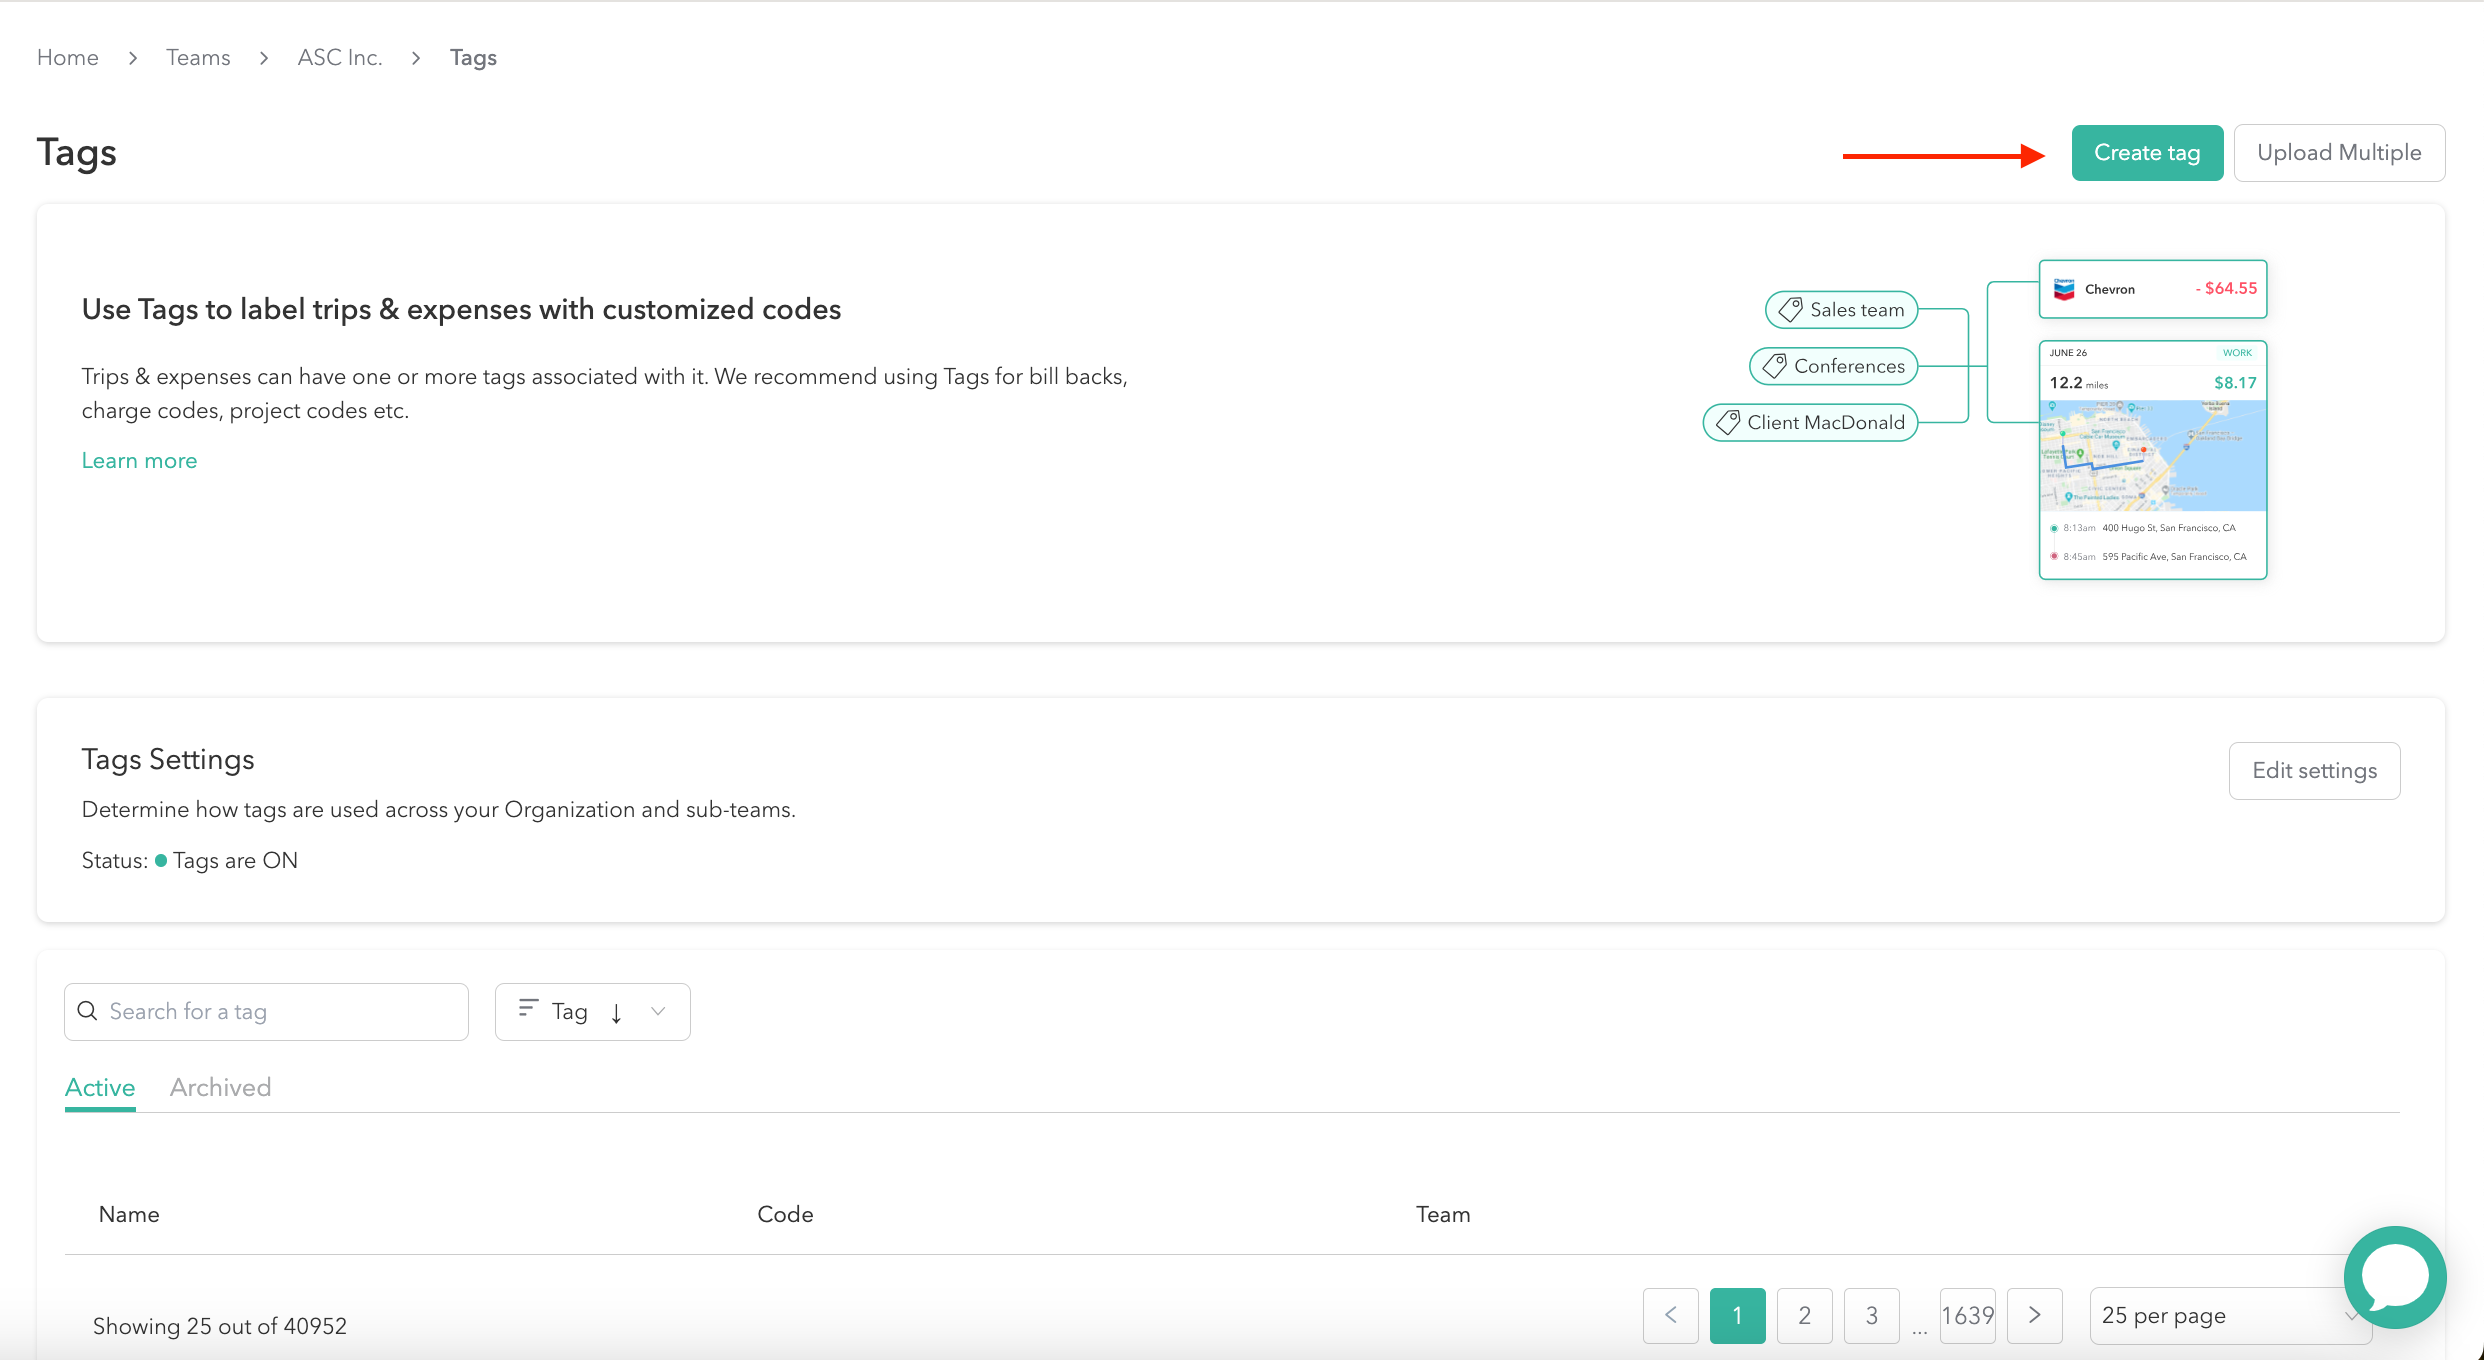The image size is (2484, 1360).
Task: Open the chat support bubble
Action: (x=2394, y=1276)
